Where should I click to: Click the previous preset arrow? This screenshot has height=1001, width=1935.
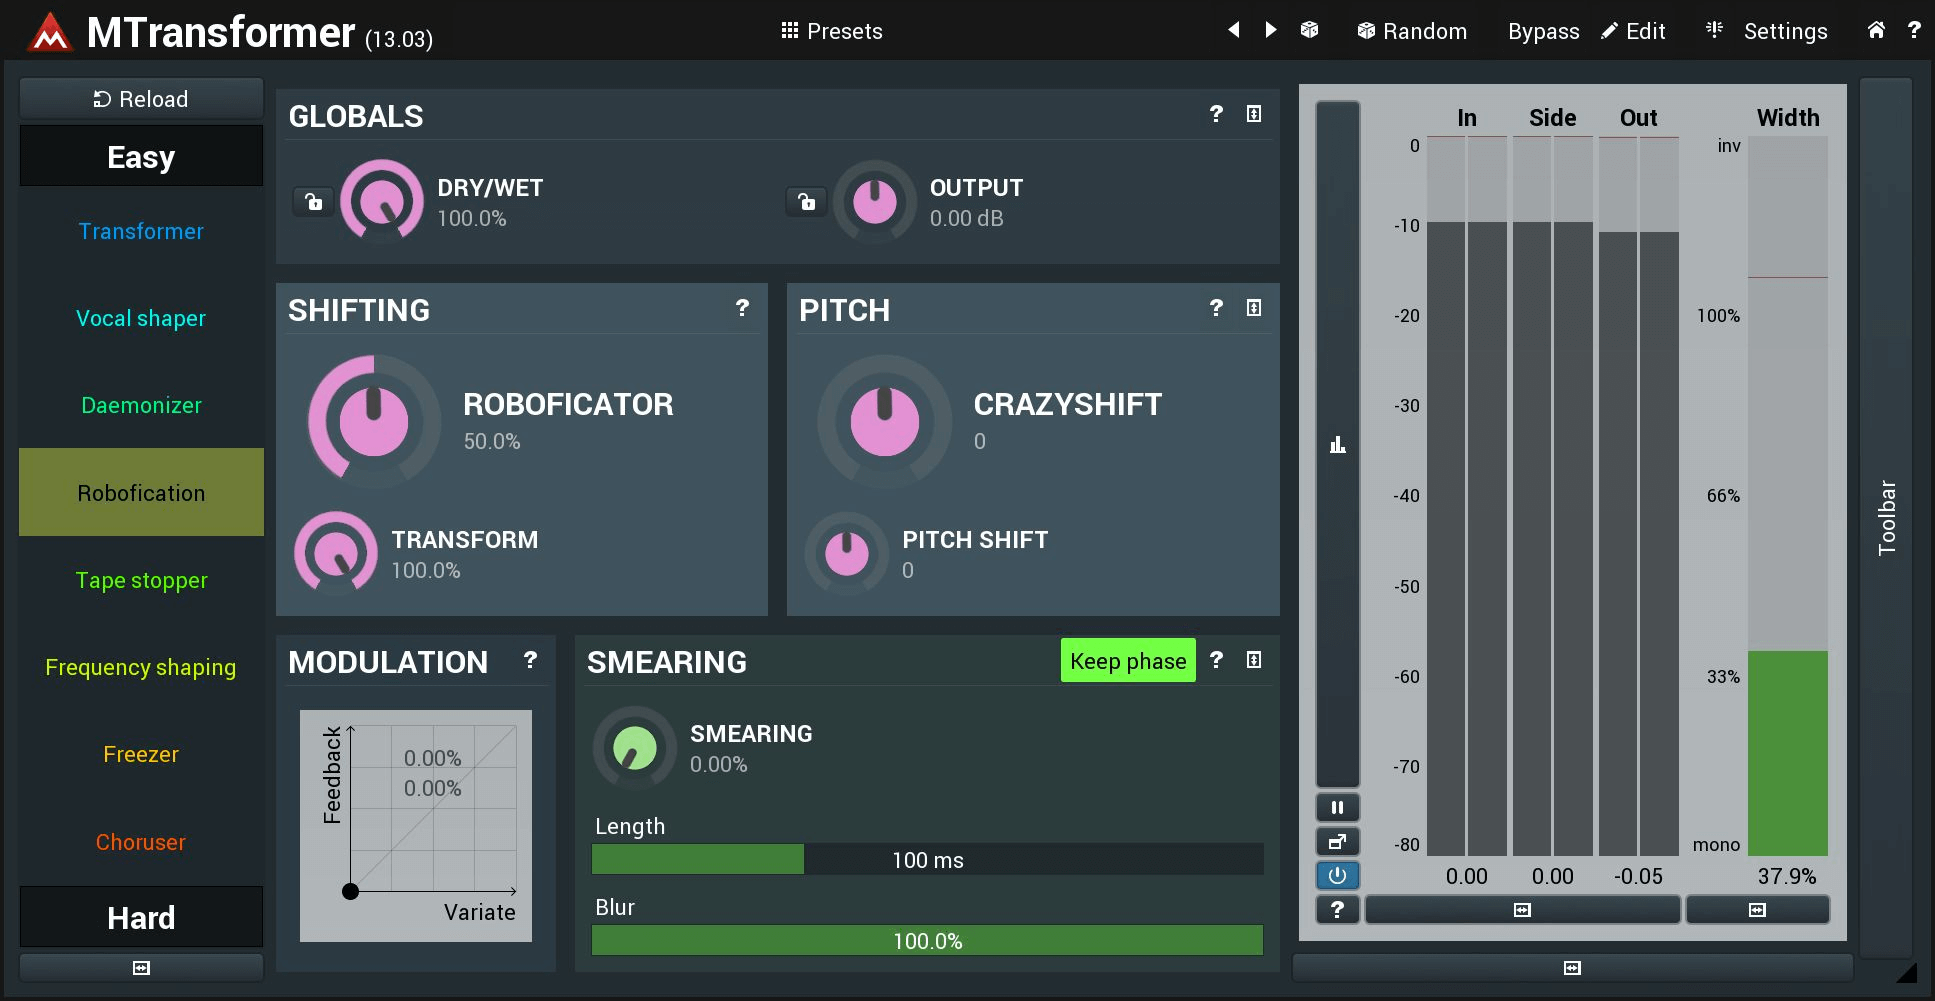(x=1234, y=30)
